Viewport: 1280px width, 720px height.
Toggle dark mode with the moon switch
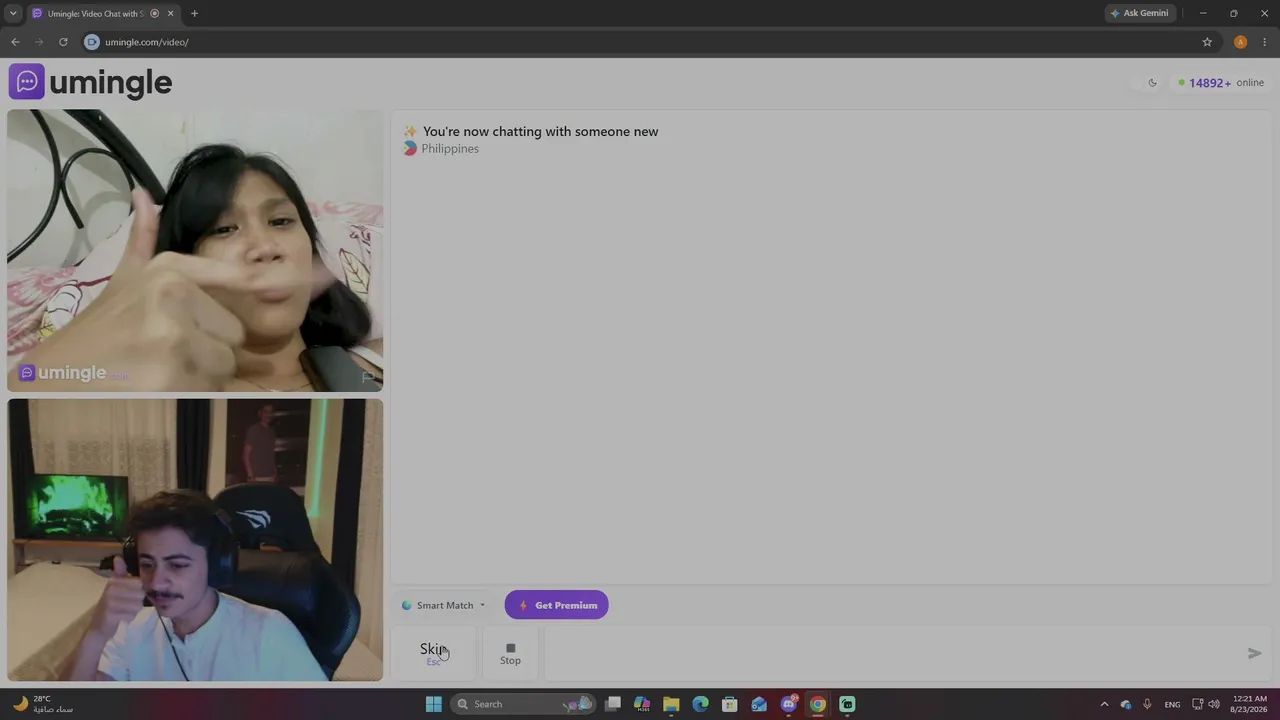tap(1152, 83)
